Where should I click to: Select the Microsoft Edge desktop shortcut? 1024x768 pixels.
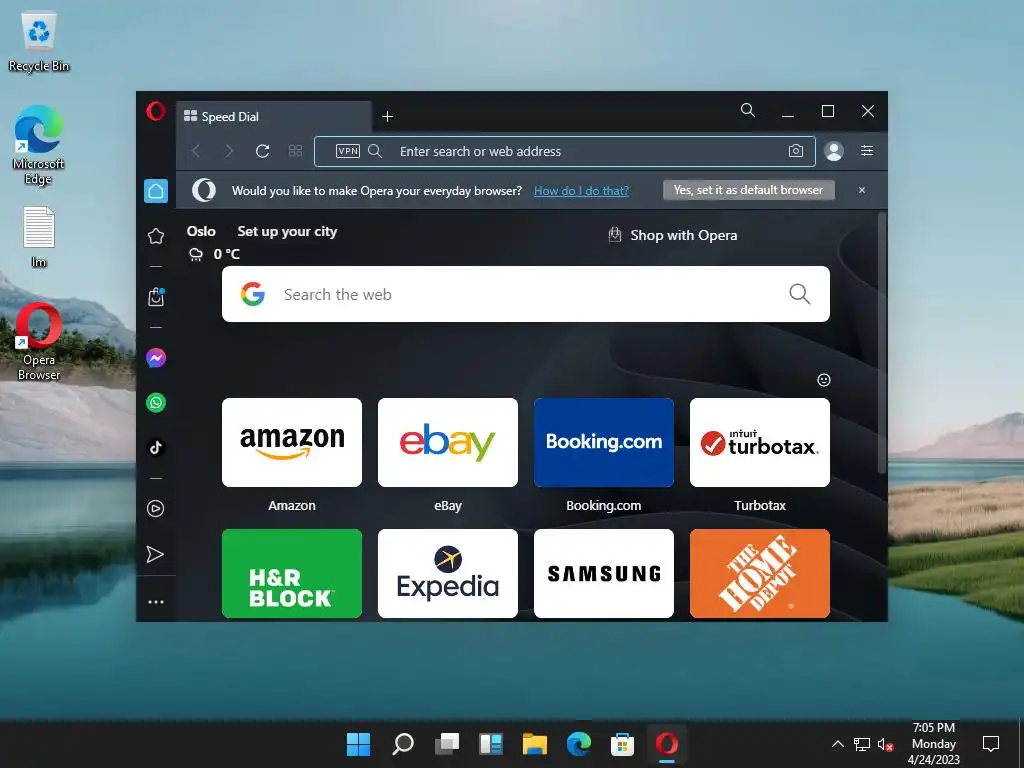coord(39,146)
